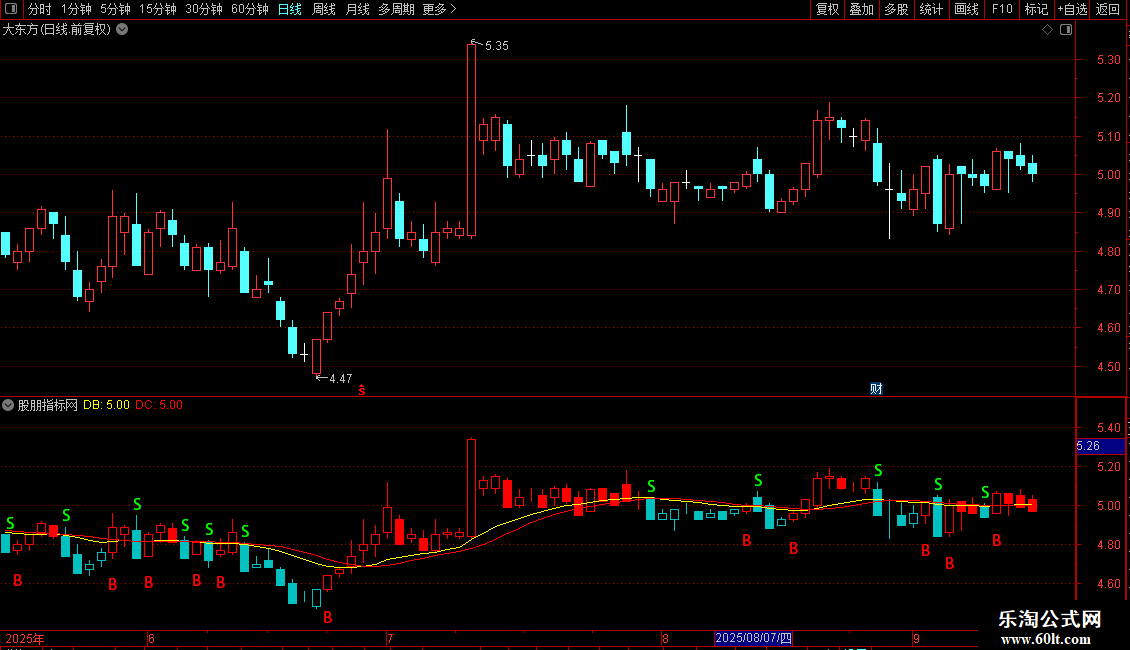The height and width of the screenshot is (650, 1130).
Task: Click month 7 marker on time axis
Action: (390, 638)
